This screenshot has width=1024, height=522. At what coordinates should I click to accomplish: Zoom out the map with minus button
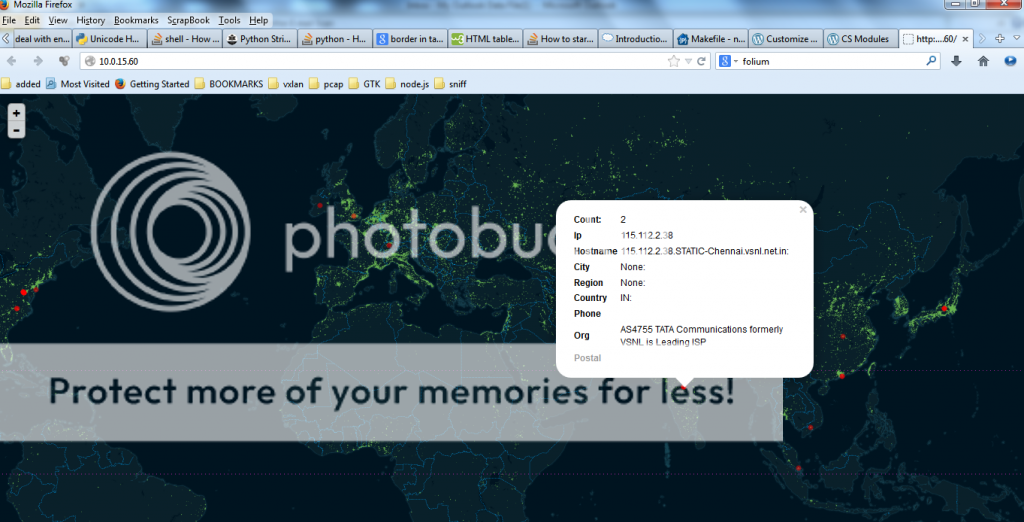tap(16, 130)
